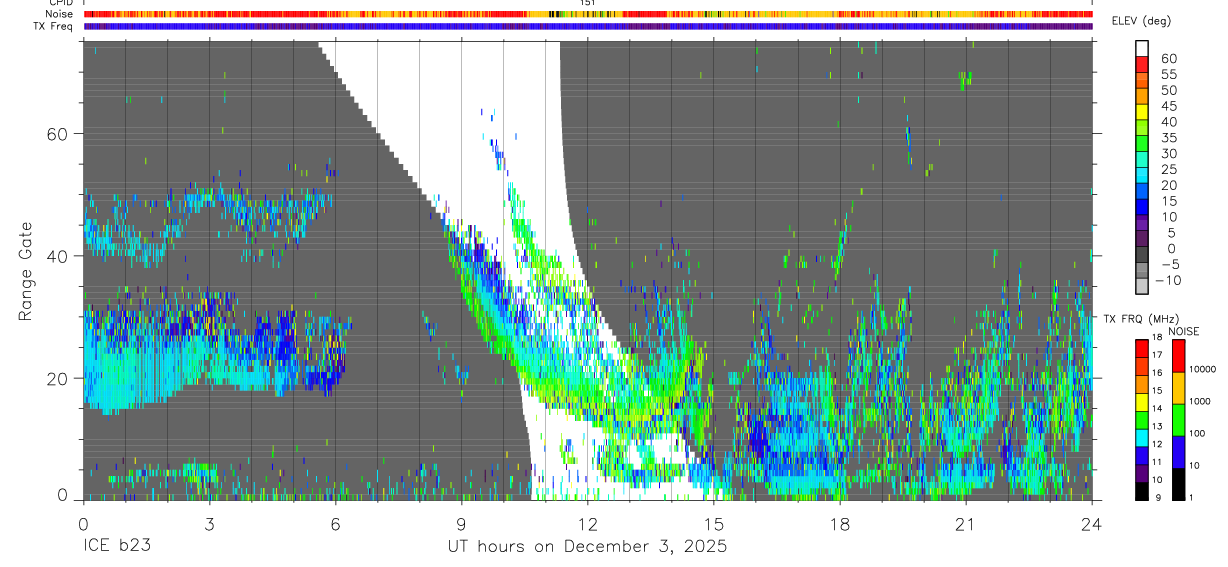Click the yellow ELEV segment between 40 and 45
Viewport: 1228px width, 567px height.
(x=1142, y=112)
